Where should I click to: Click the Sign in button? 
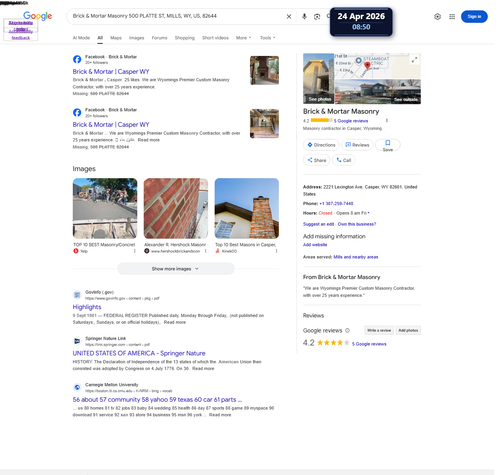pyautogui.click(x=474, y=16)
